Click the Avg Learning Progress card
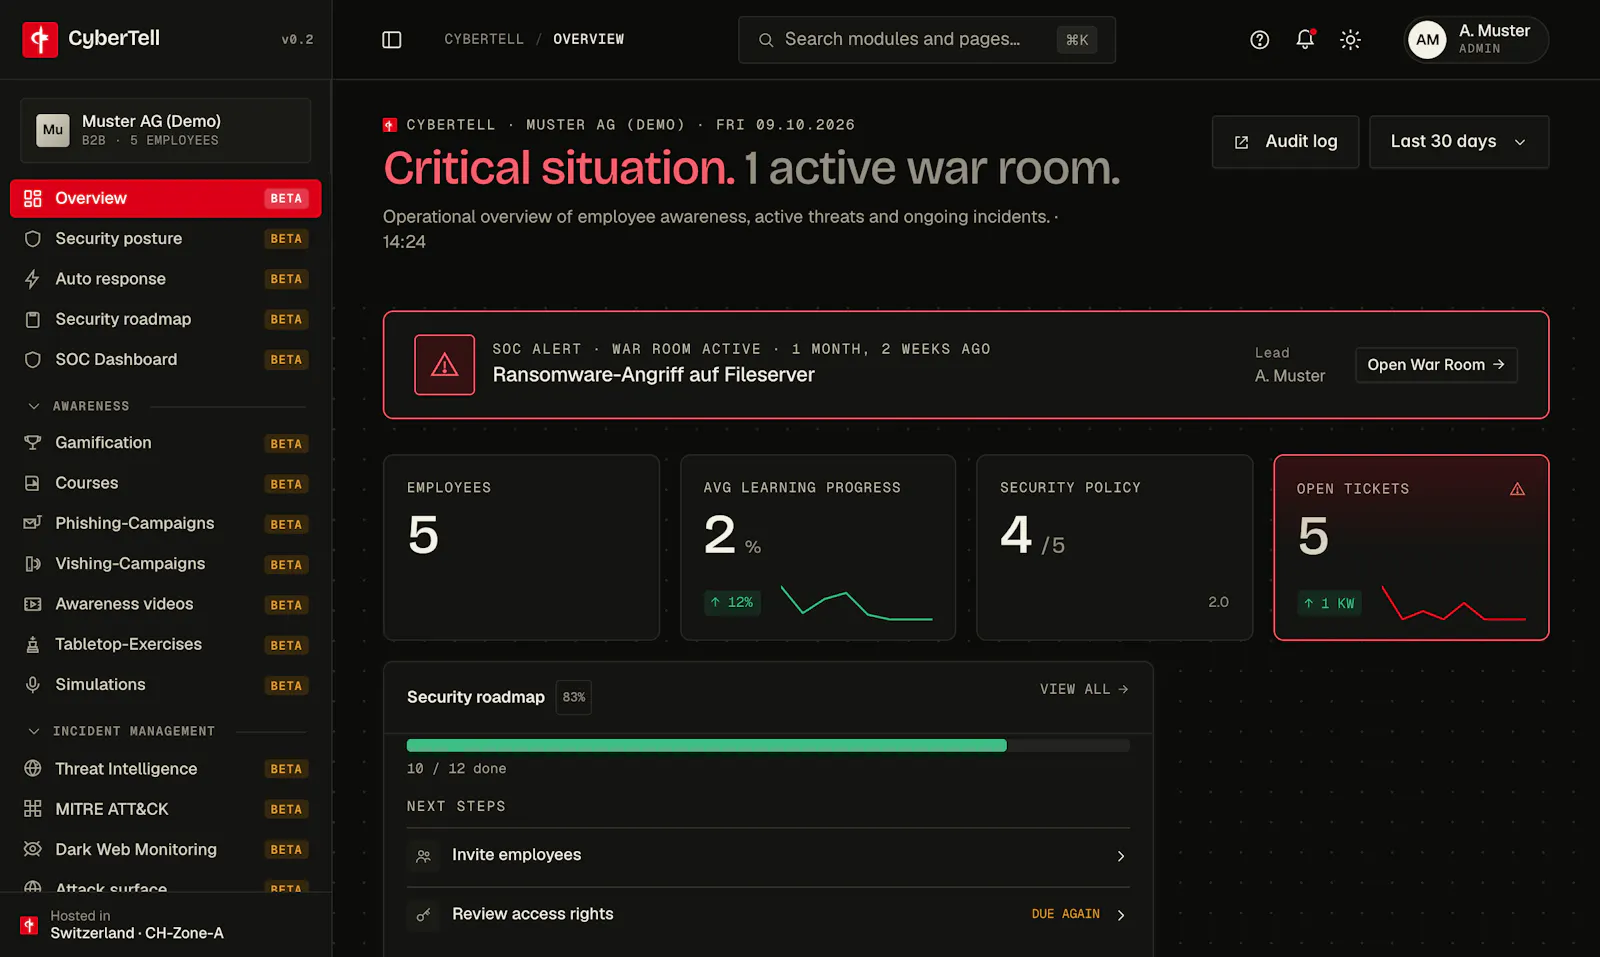 click(818, 548)
